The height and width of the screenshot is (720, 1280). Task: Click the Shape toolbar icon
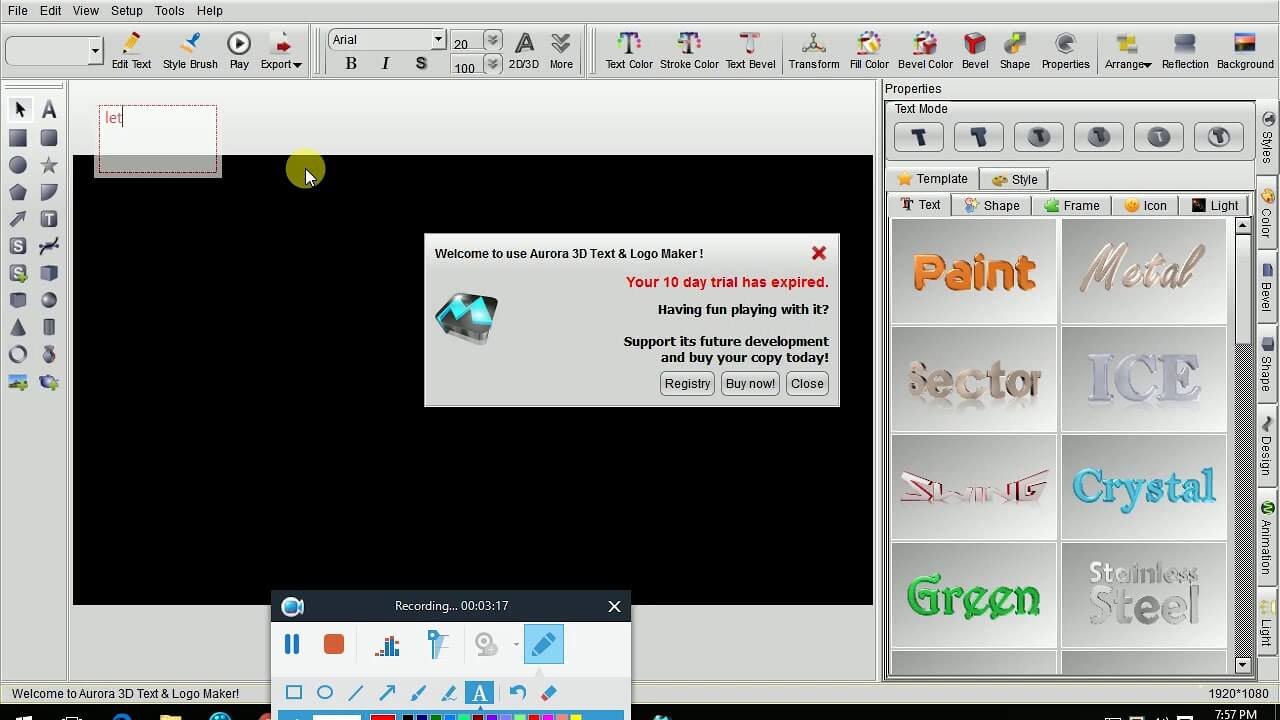[1014, 51]
